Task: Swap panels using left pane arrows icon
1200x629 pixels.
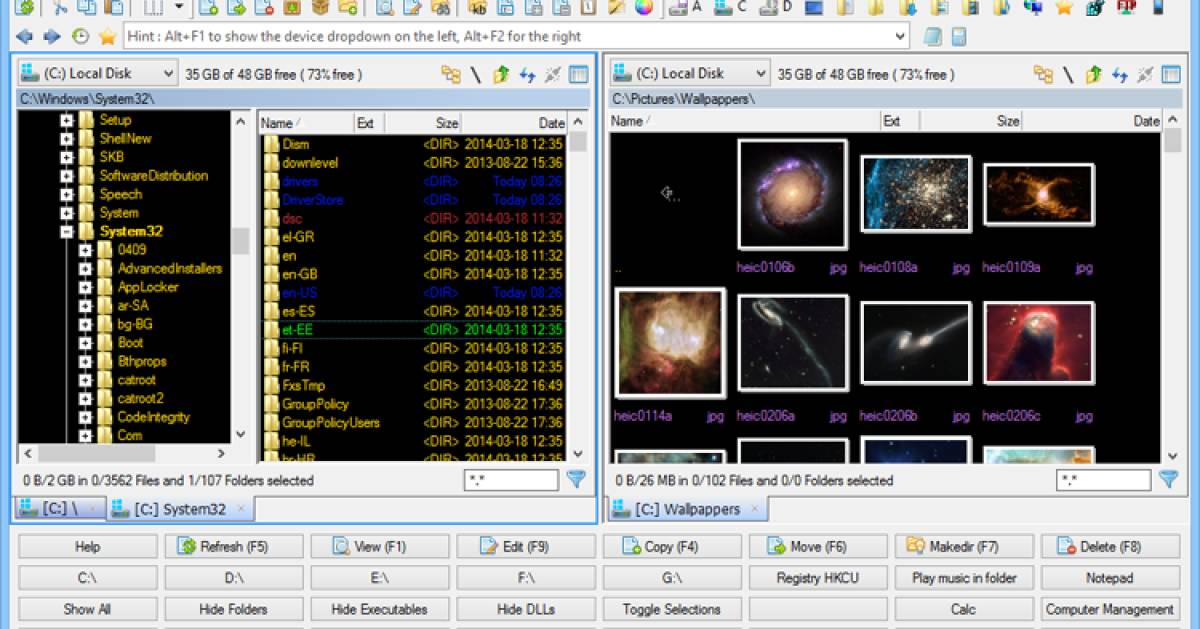Action: 527,74
